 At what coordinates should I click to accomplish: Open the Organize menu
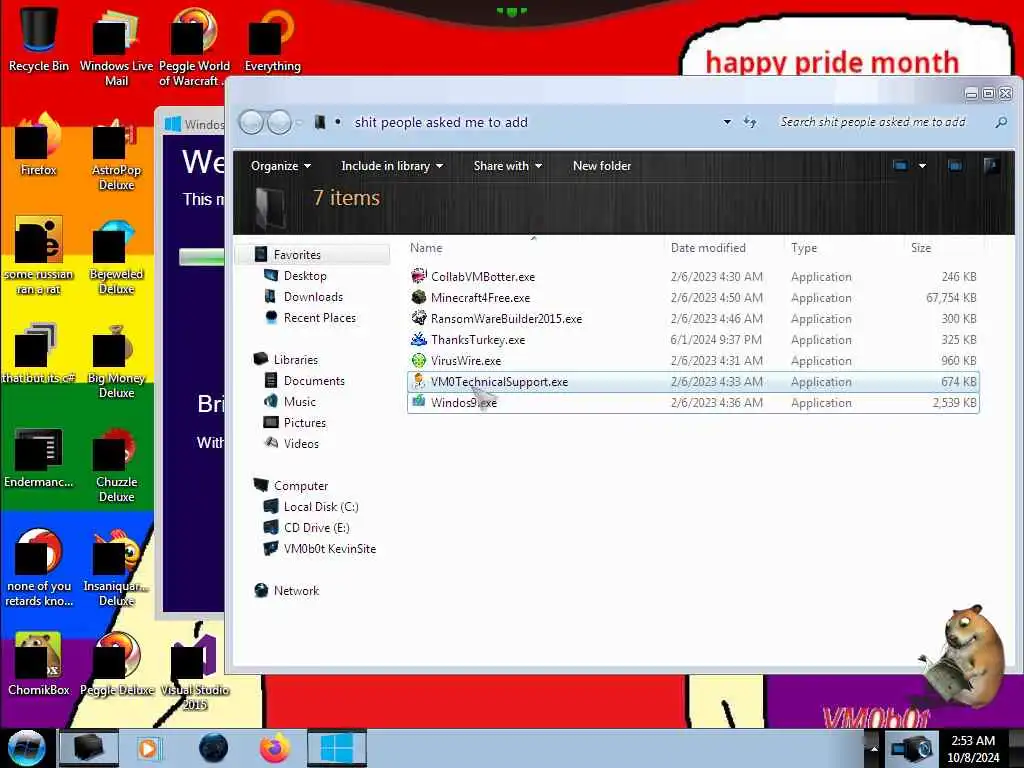(281, 166)
